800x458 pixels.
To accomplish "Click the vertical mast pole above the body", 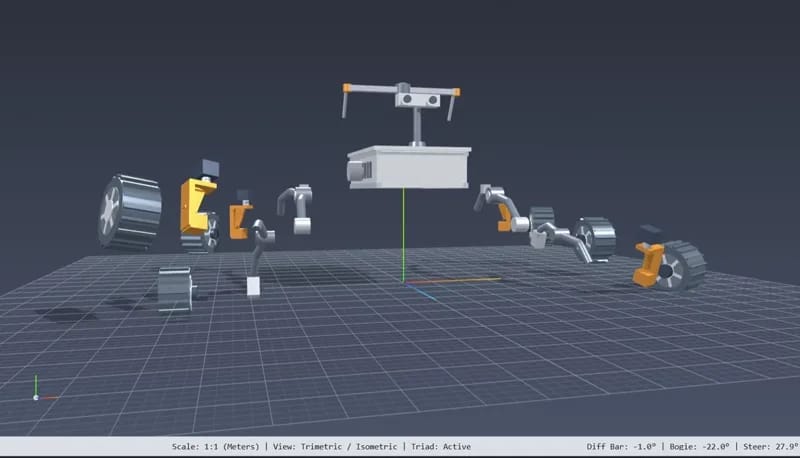I will click(x=417, y=126).
